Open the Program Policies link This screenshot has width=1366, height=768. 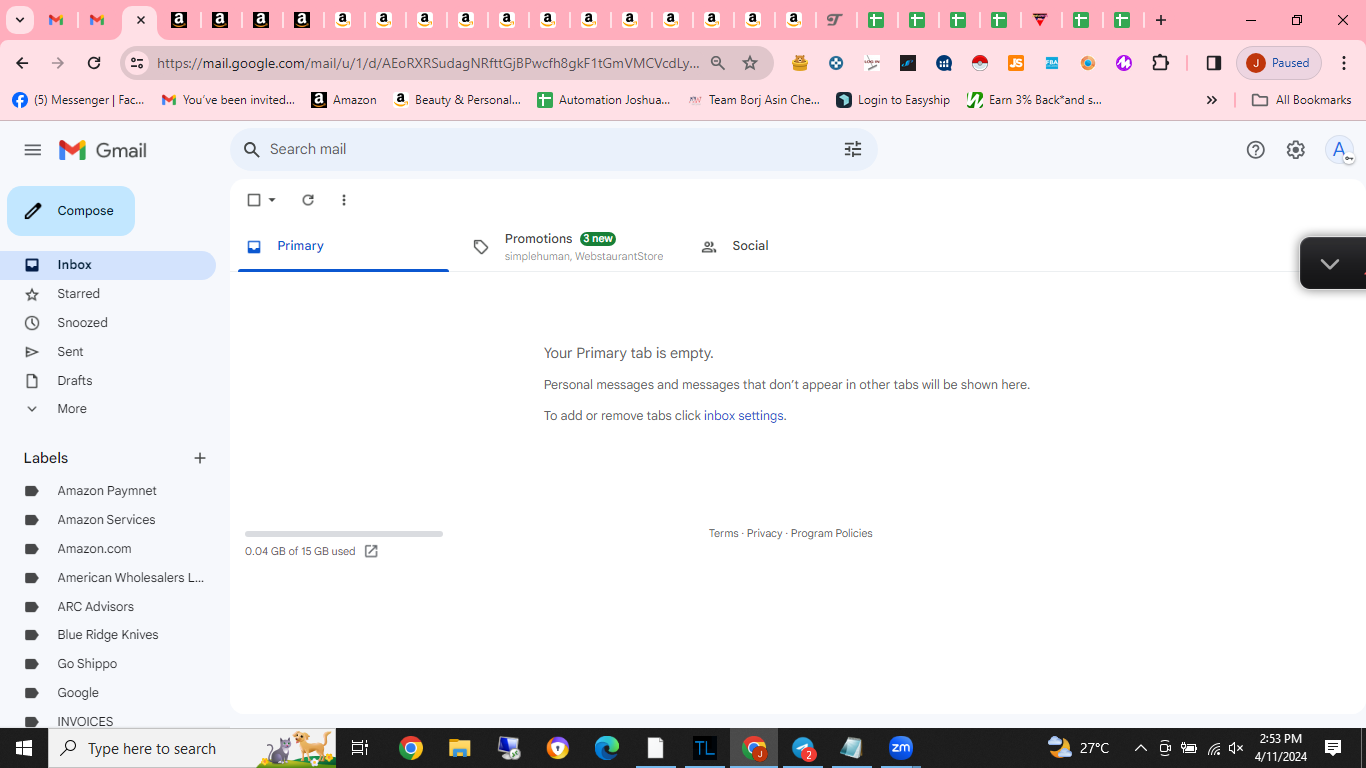[x=831, y=534]
